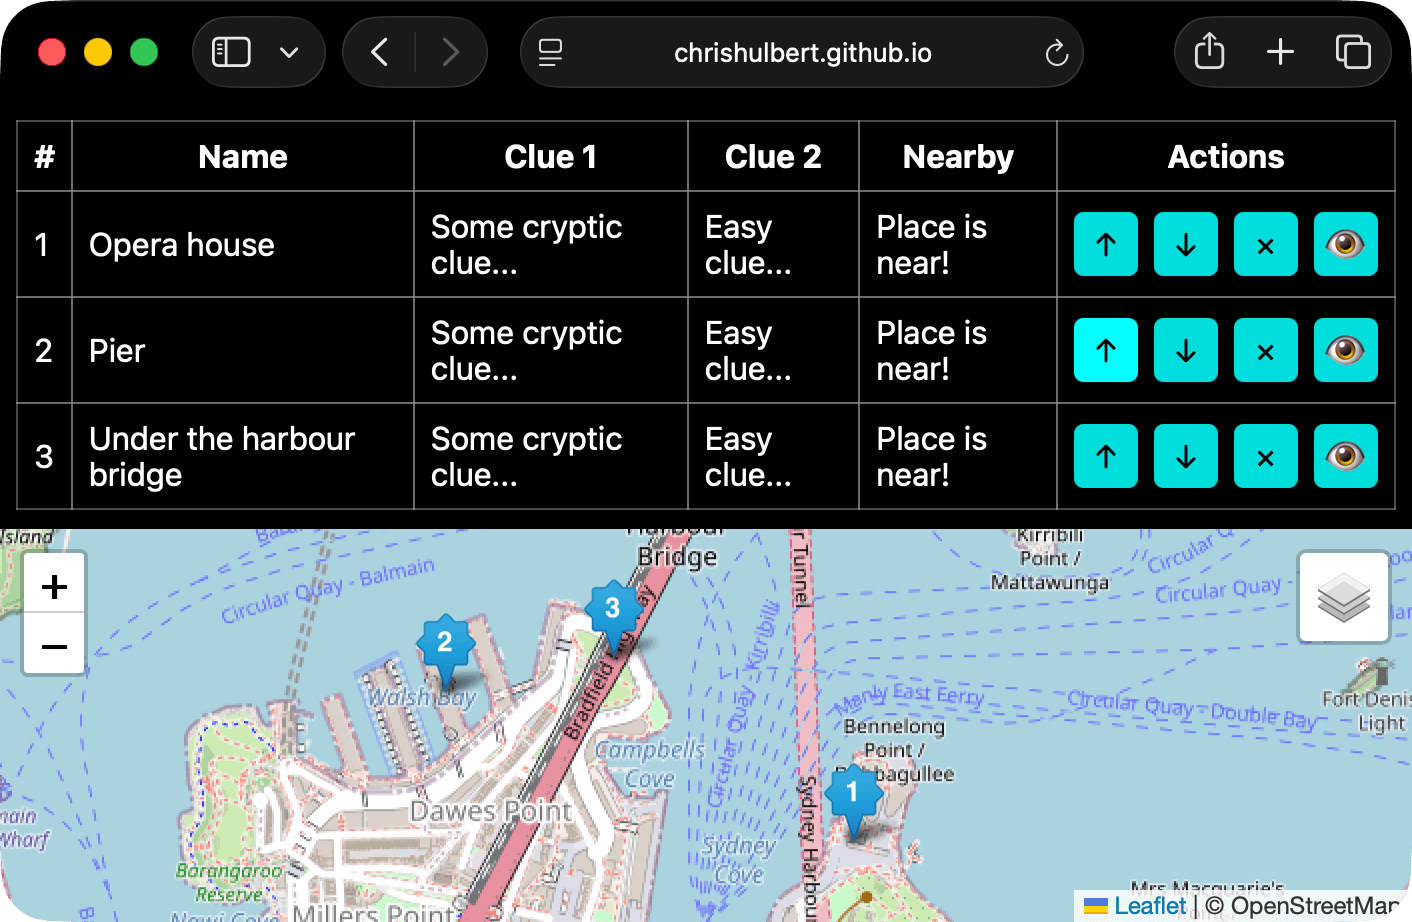
Task: Open the Leaflet website link
Action: 1149,905
